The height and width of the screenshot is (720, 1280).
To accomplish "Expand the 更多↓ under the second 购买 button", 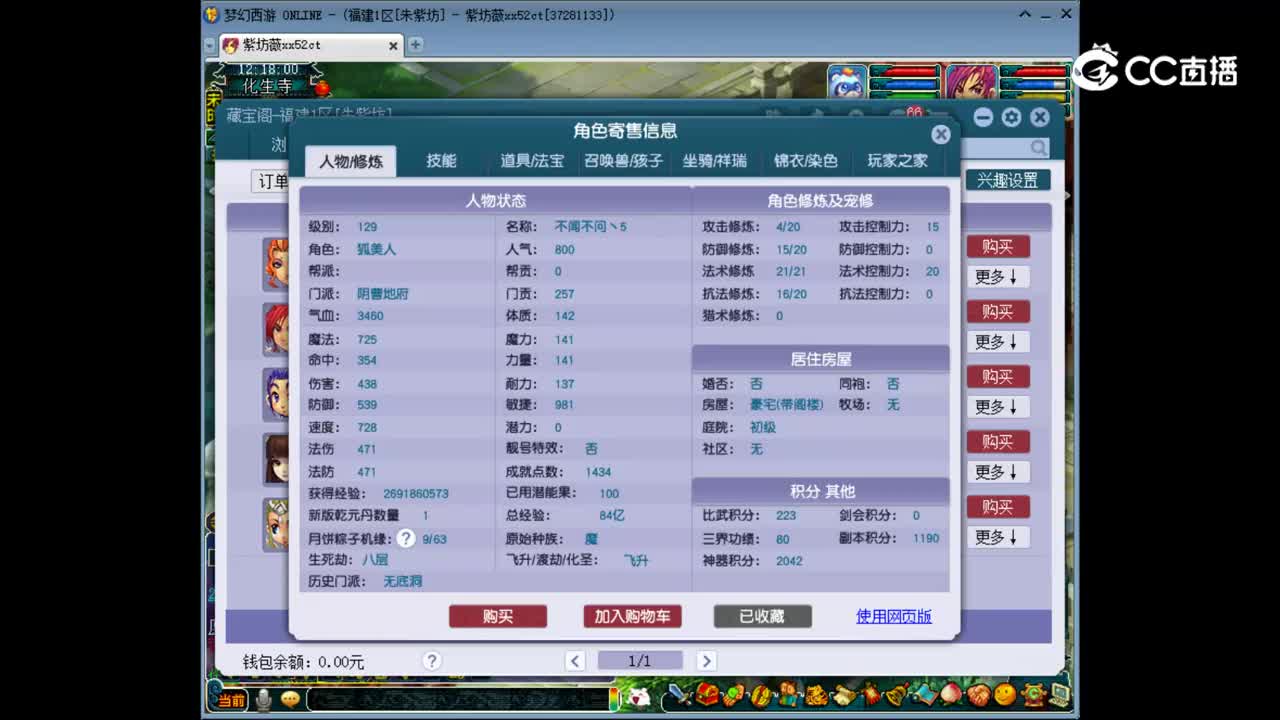I will tap(997, 342).
